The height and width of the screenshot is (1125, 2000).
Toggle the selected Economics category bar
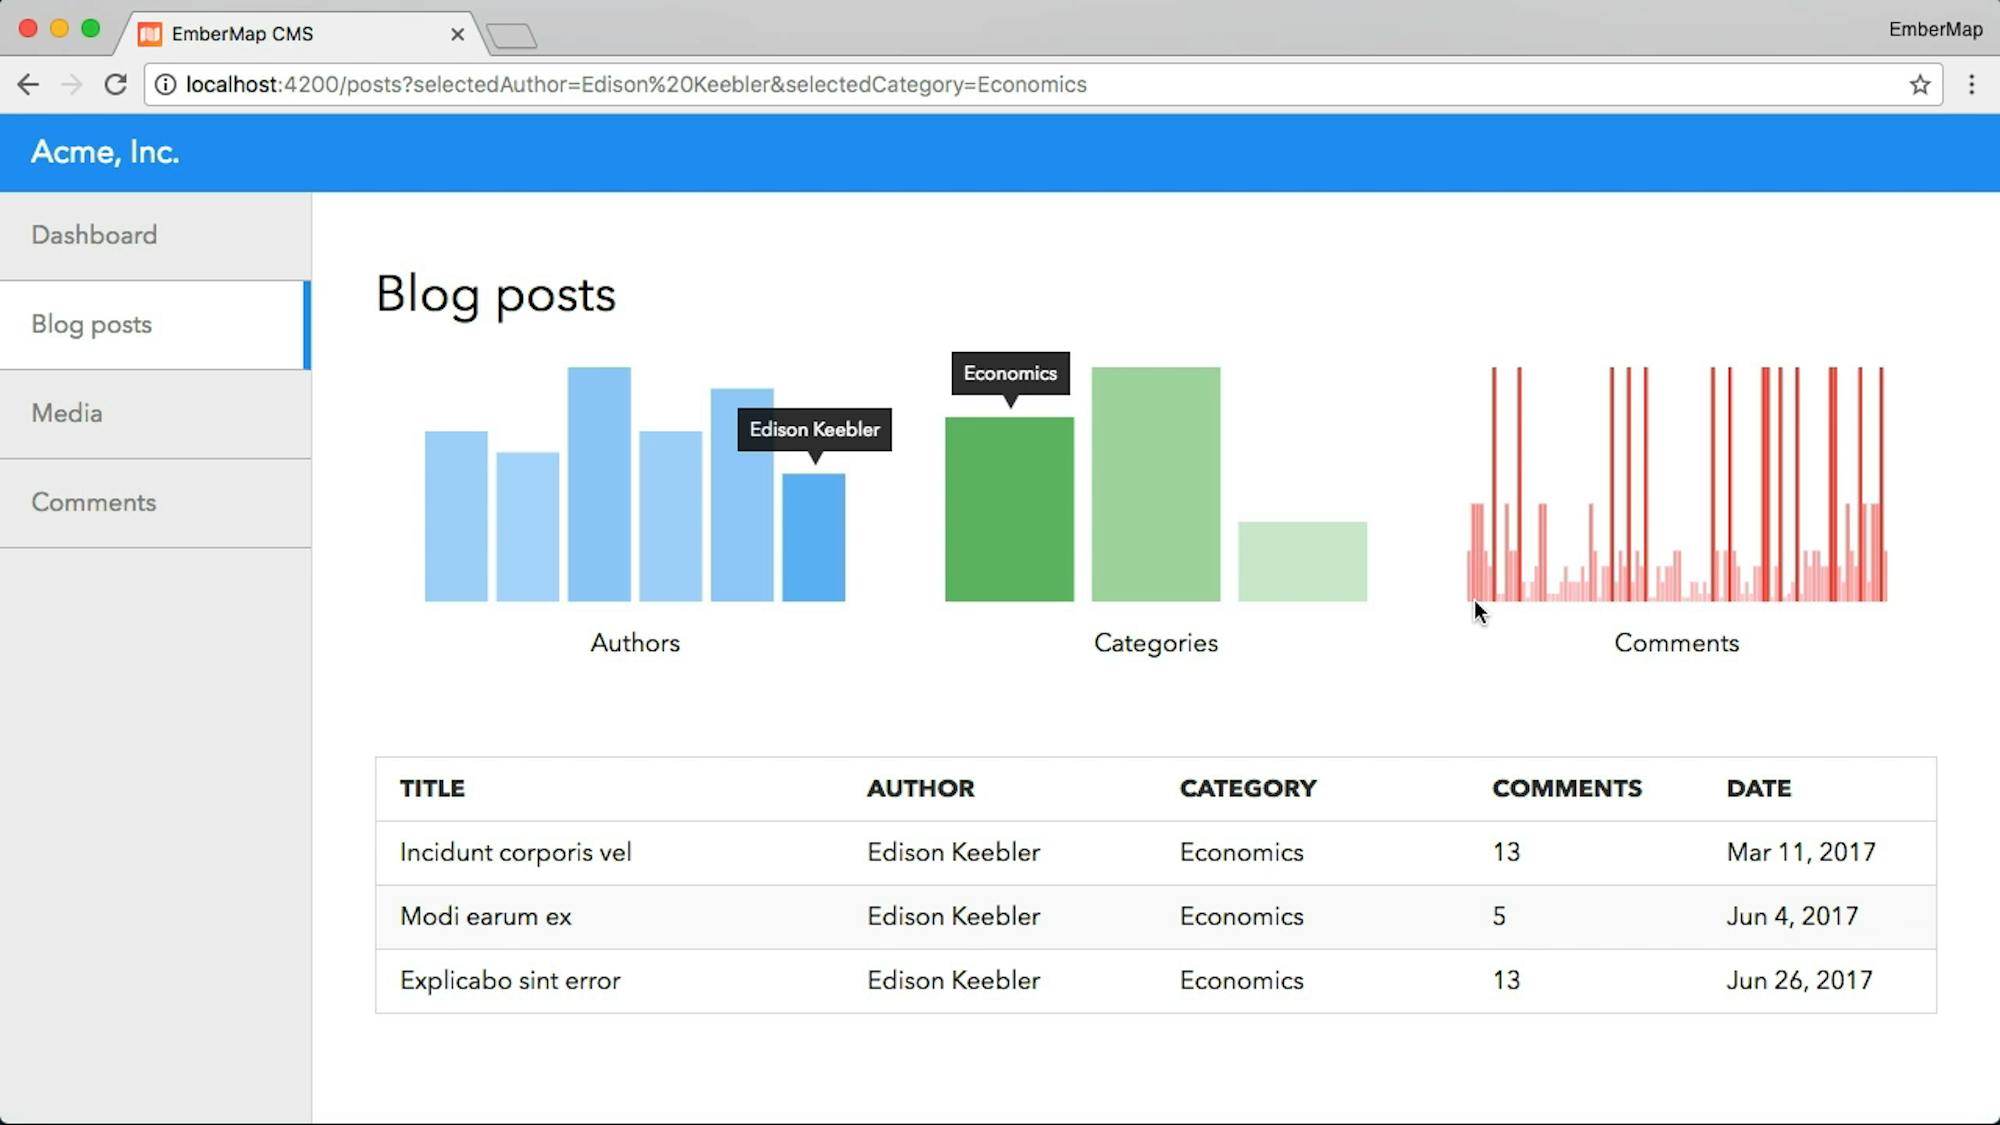(x=1009, y=509)
